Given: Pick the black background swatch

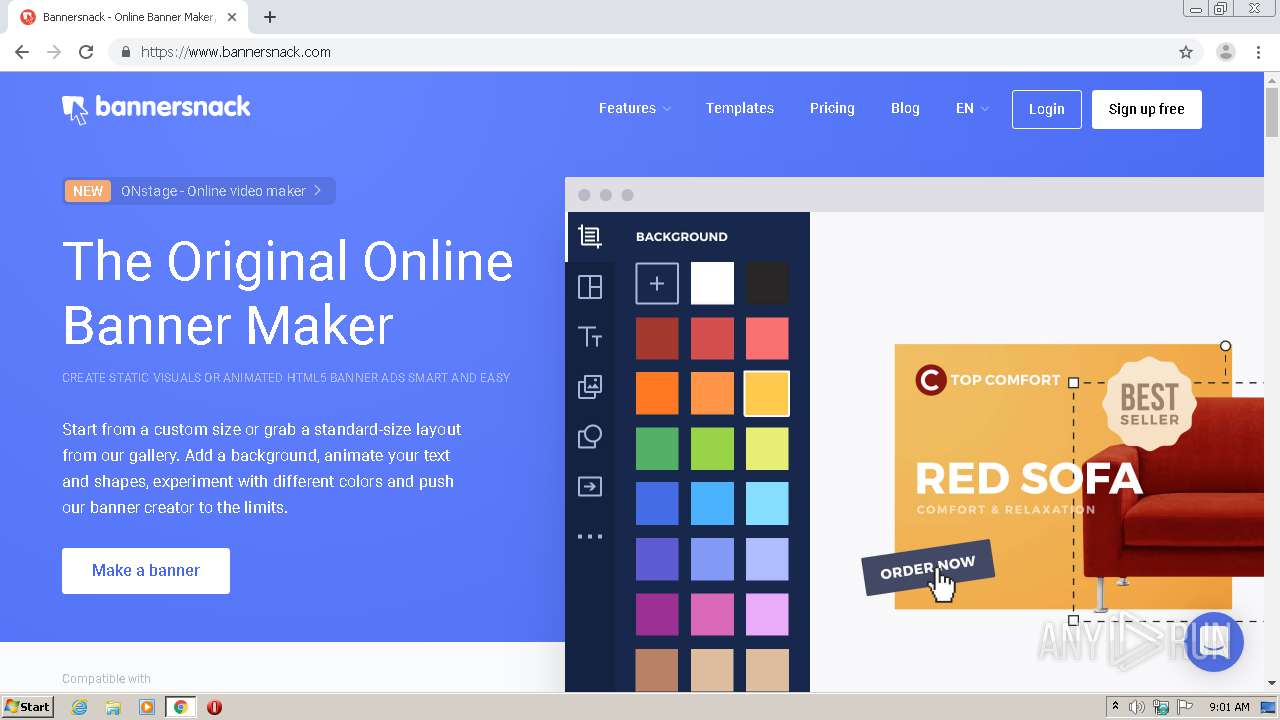Looking at the screenshot, I should [767, 284].
